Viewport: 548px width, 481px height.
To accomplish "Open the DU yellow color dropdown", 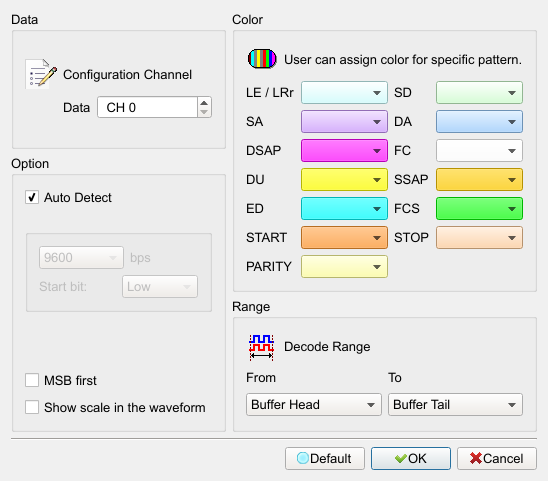I will (344, 180).
